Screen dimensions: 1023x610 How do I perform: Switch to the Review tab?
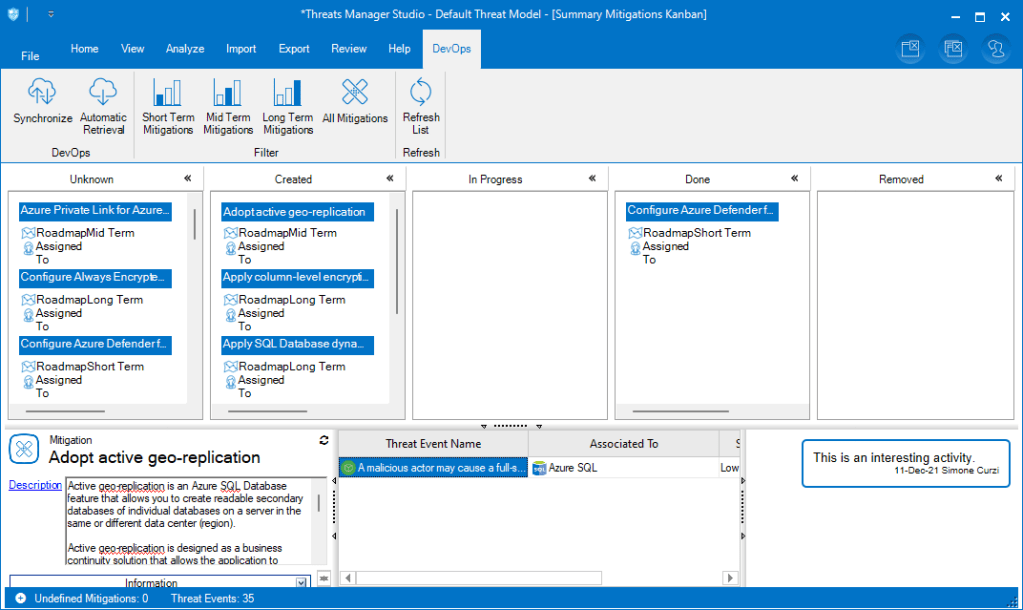tap(349, 49)
